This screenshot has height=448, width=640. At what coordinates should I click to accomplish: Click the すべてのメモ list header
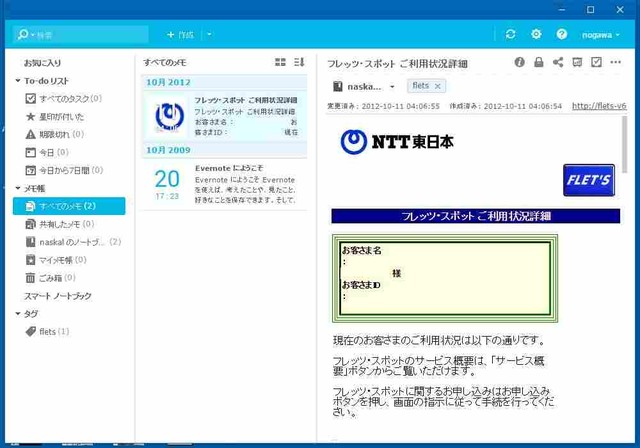(x=165, y=62)
